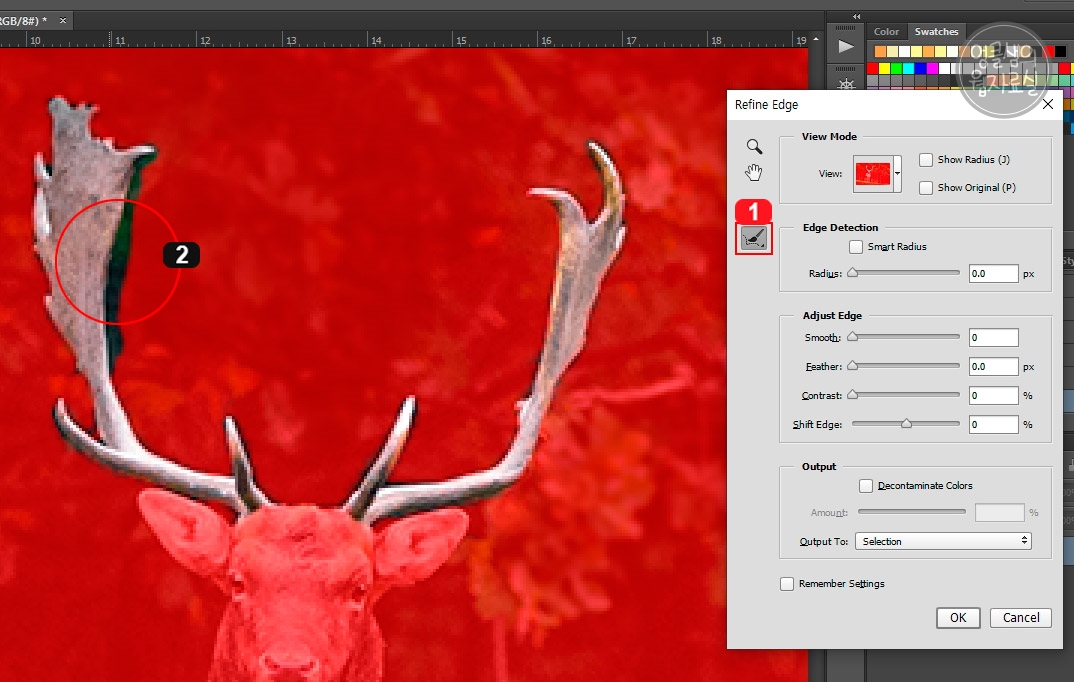Screen dimensions: 1074x682
Task: Pick the cyan swatch in second row
Action: tap(908, 68)
